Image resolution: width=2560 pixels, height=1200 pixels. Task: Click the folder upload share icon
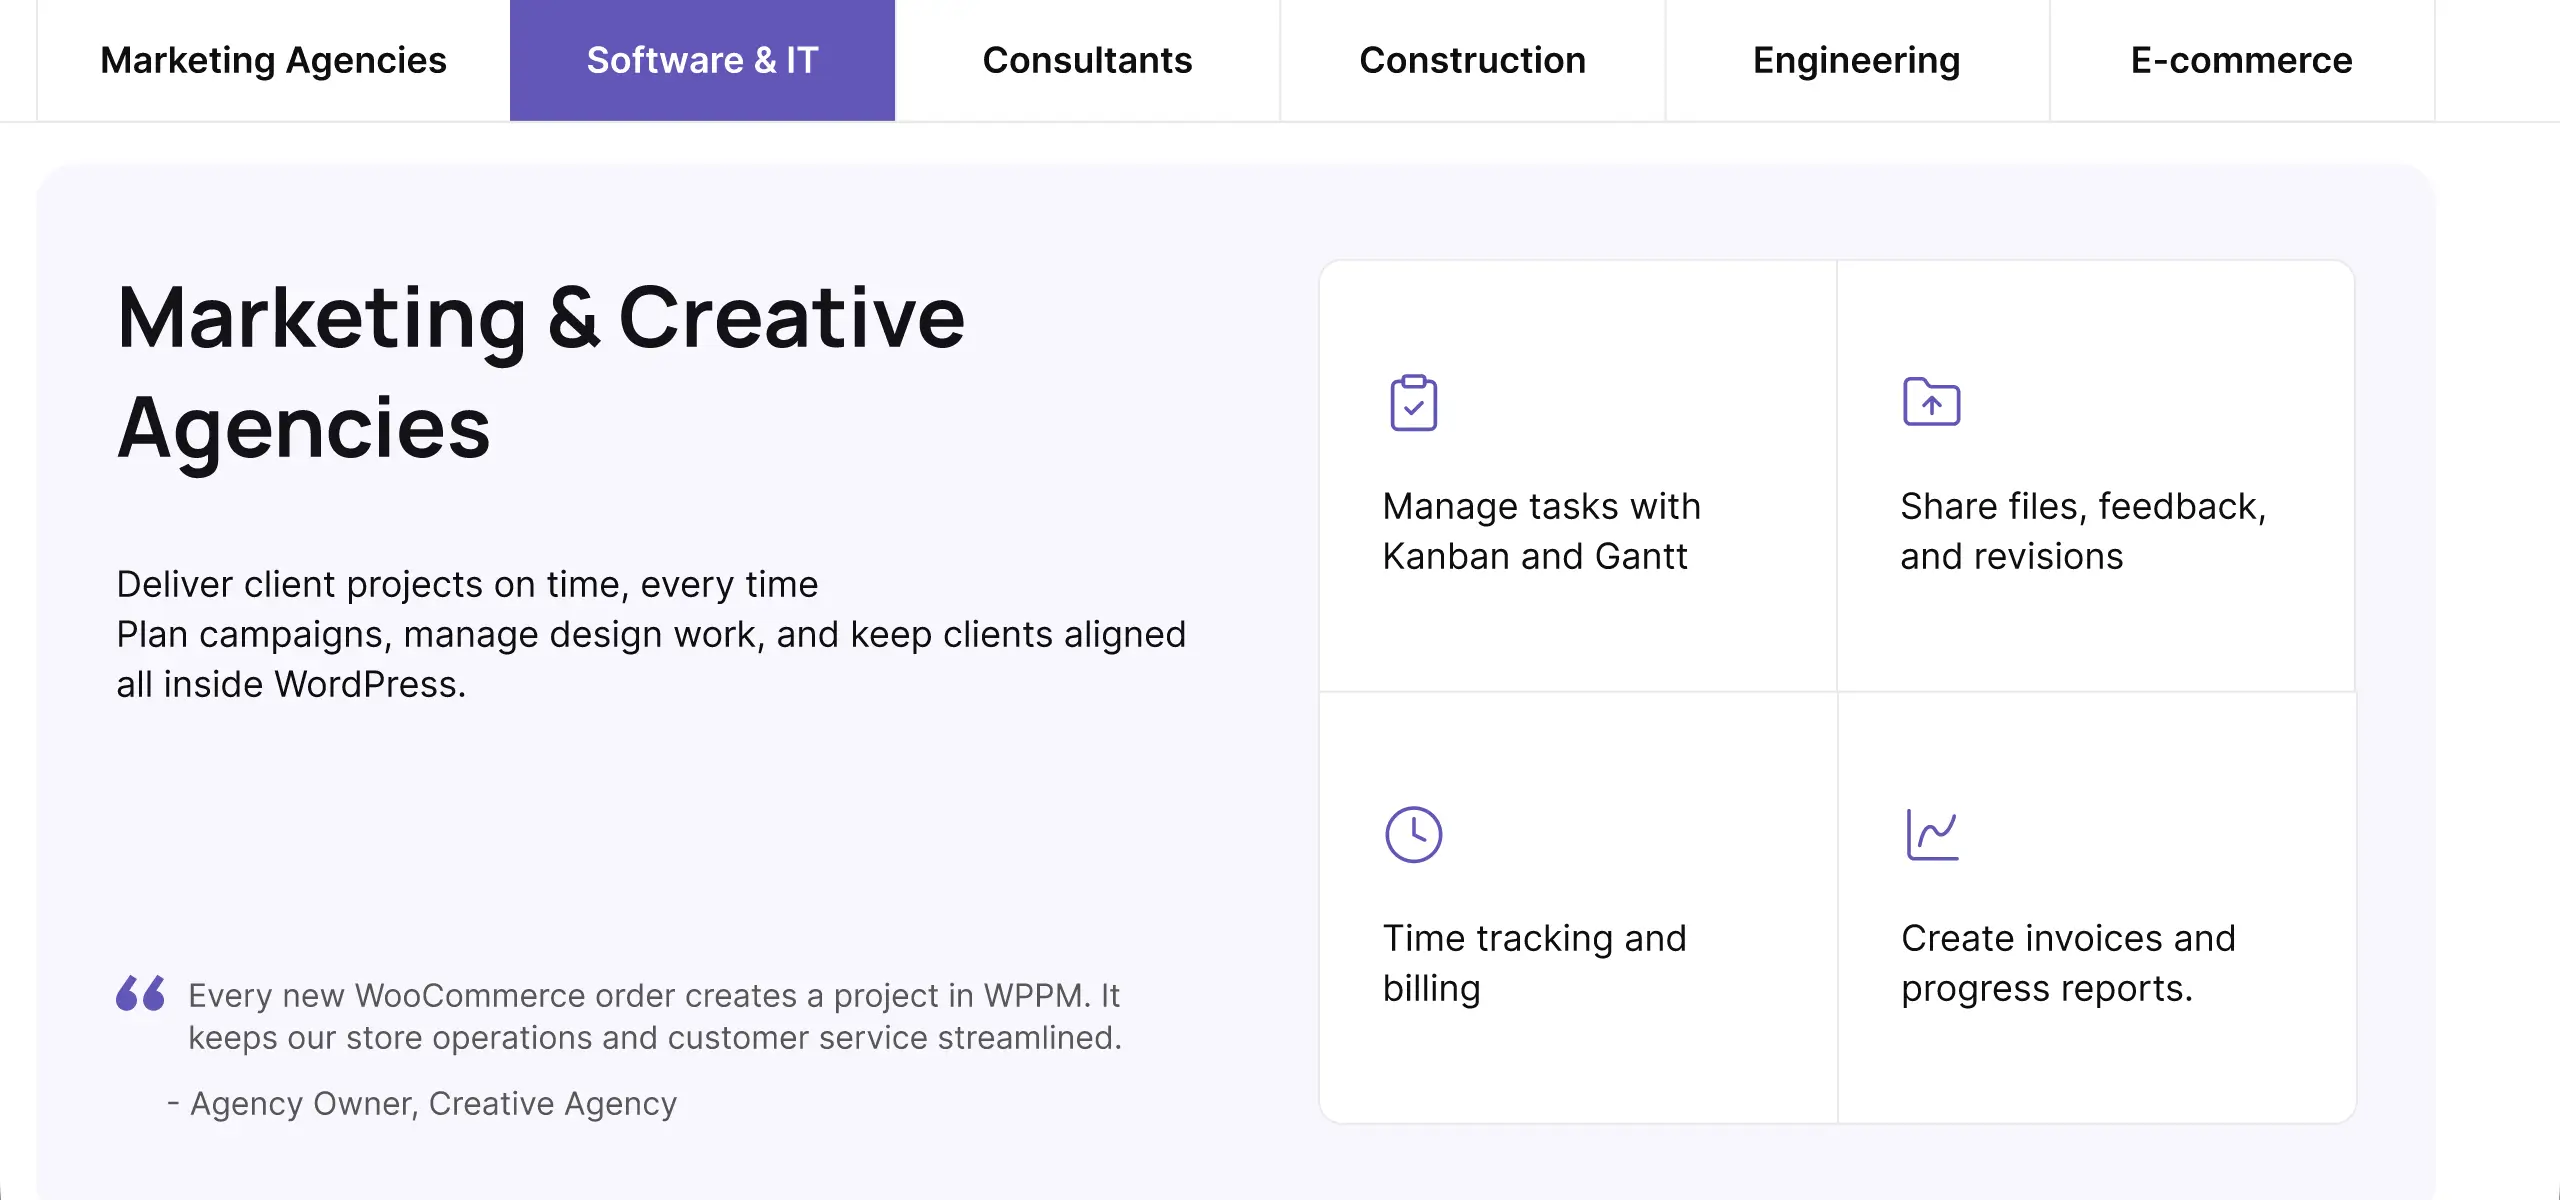(1931, 402)
